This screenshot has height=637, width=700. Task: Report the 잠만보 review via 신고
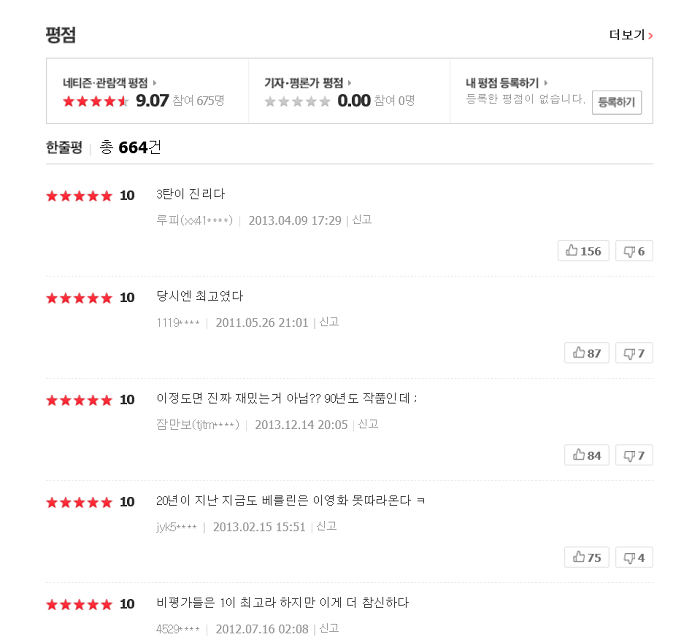pyautogui.click(x=368, y=424)
